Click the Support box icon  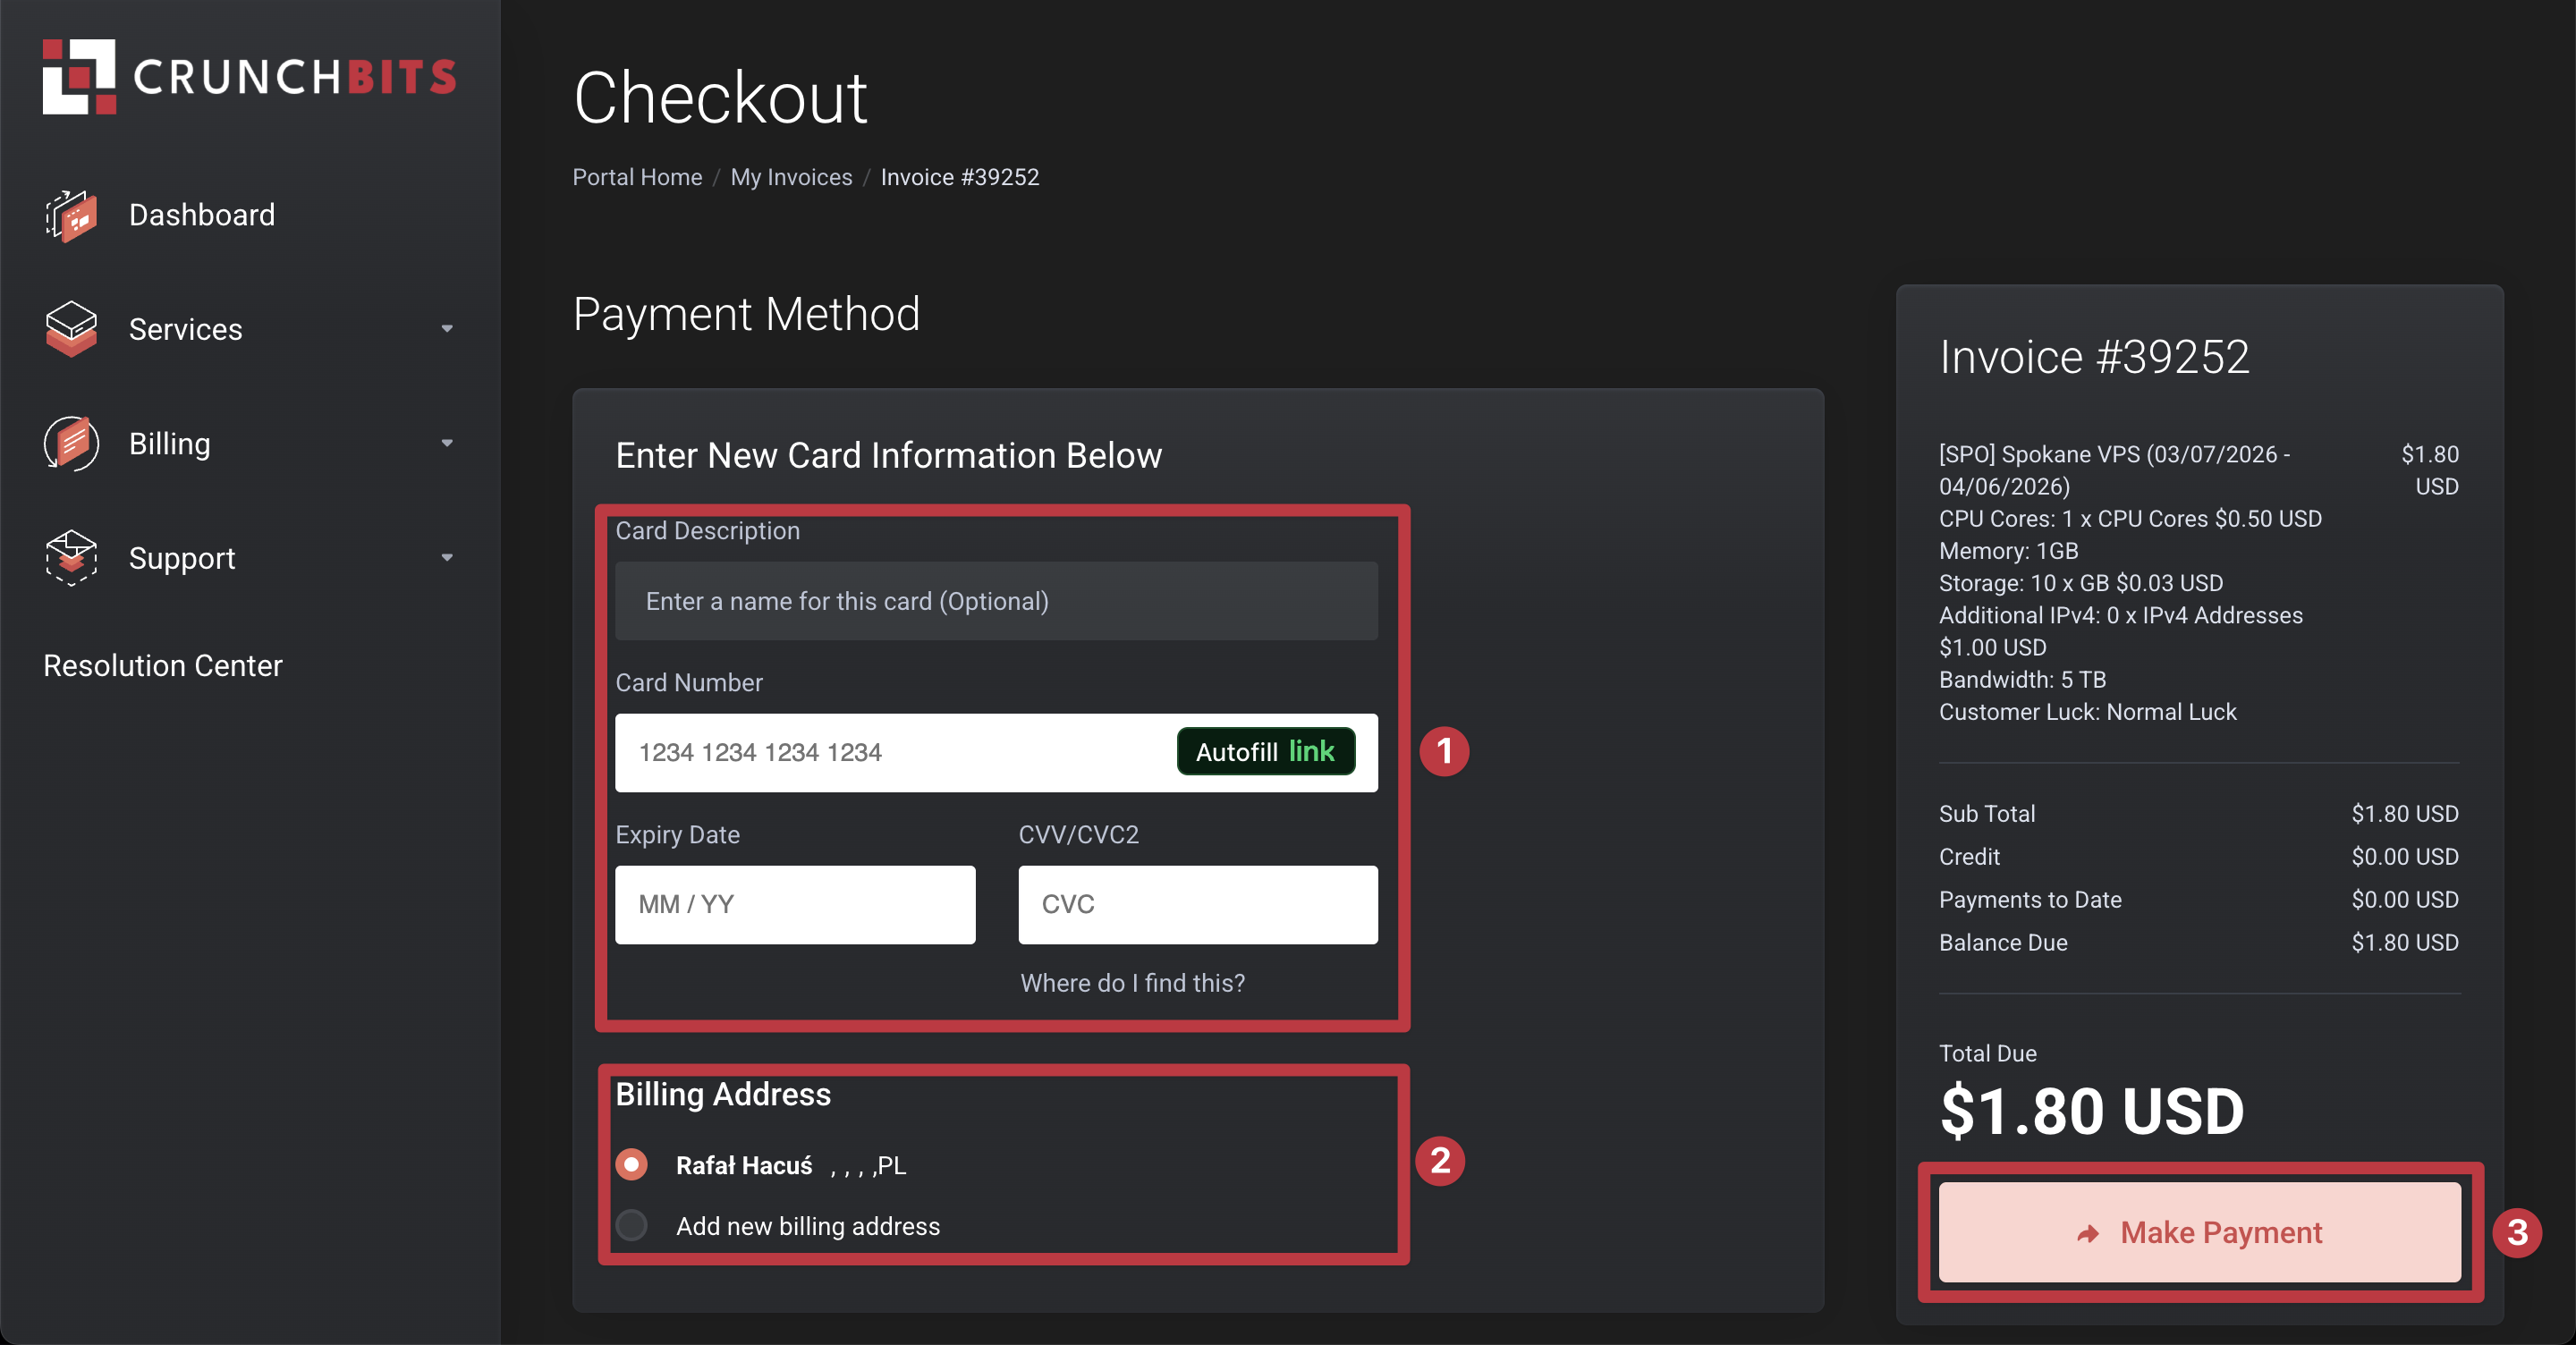(71, 557)
